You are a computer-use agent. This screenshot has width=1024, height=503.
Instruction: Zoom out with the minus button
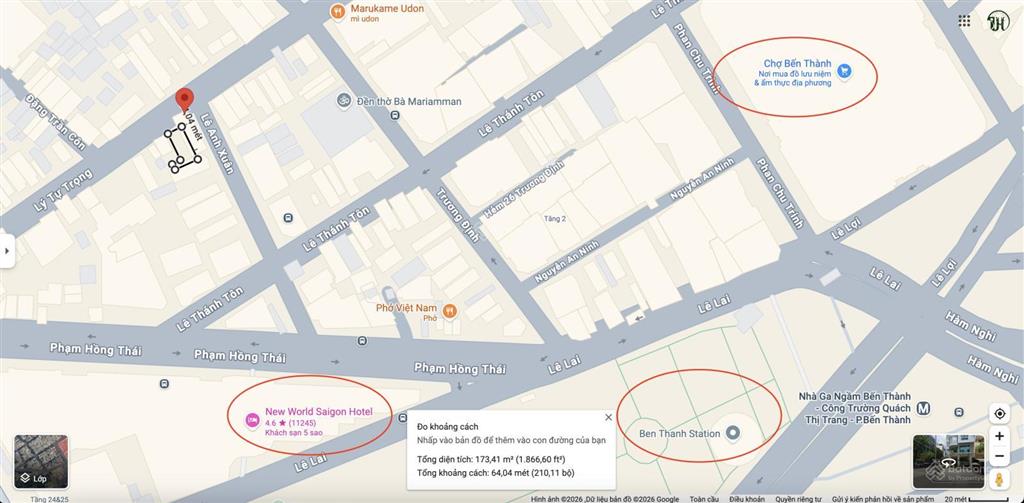999,456
